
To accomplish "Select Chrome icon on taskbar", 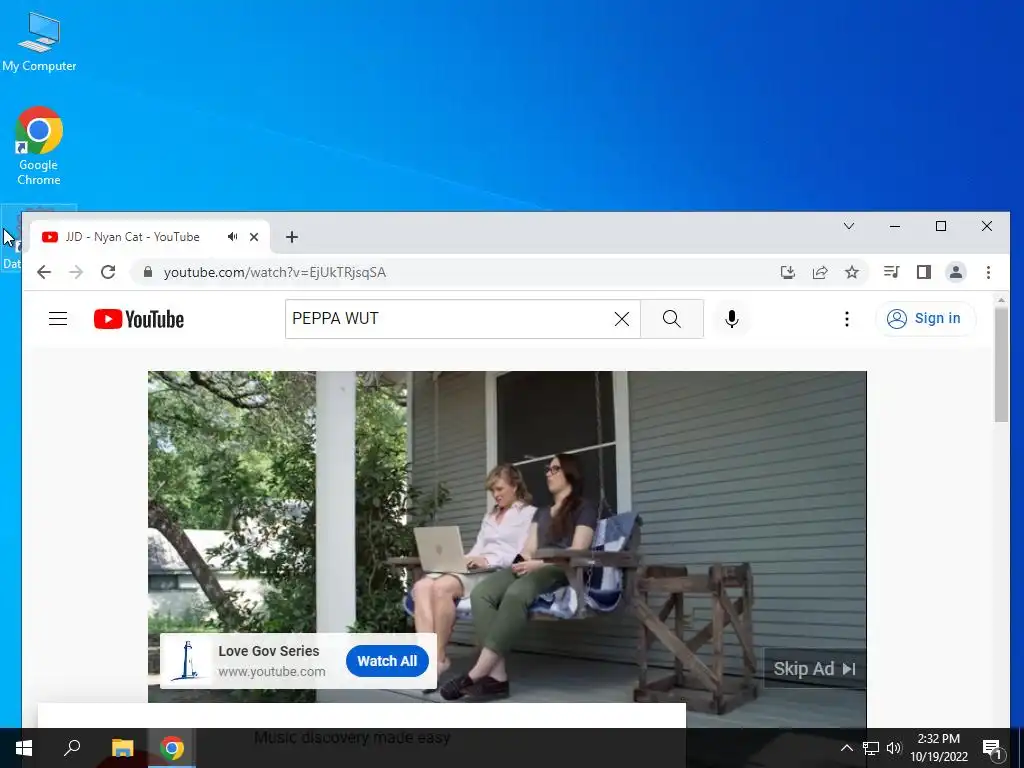I will (x=172, y=748).
